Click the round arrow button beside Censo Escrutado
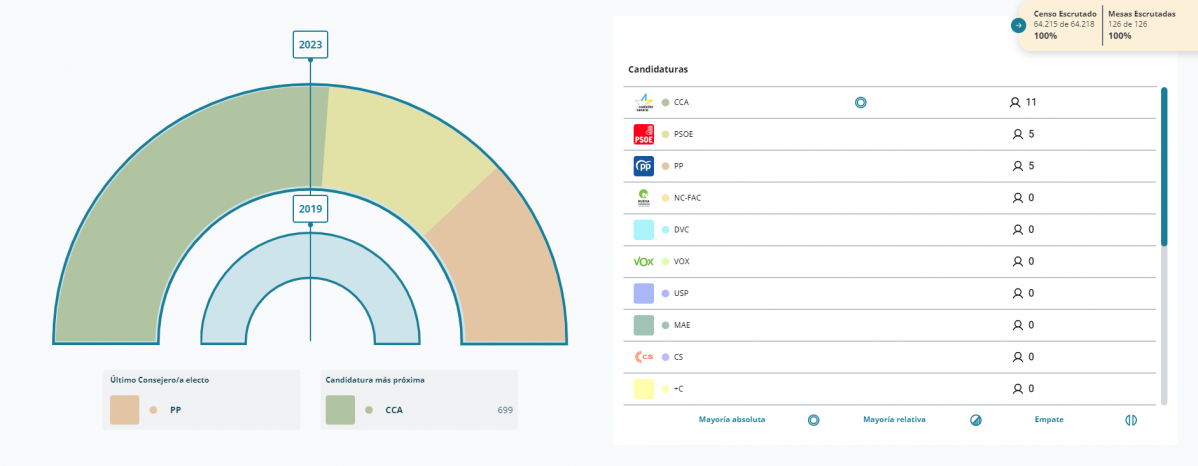The height and width of the screenshot is (466, 1198). 1018,25
